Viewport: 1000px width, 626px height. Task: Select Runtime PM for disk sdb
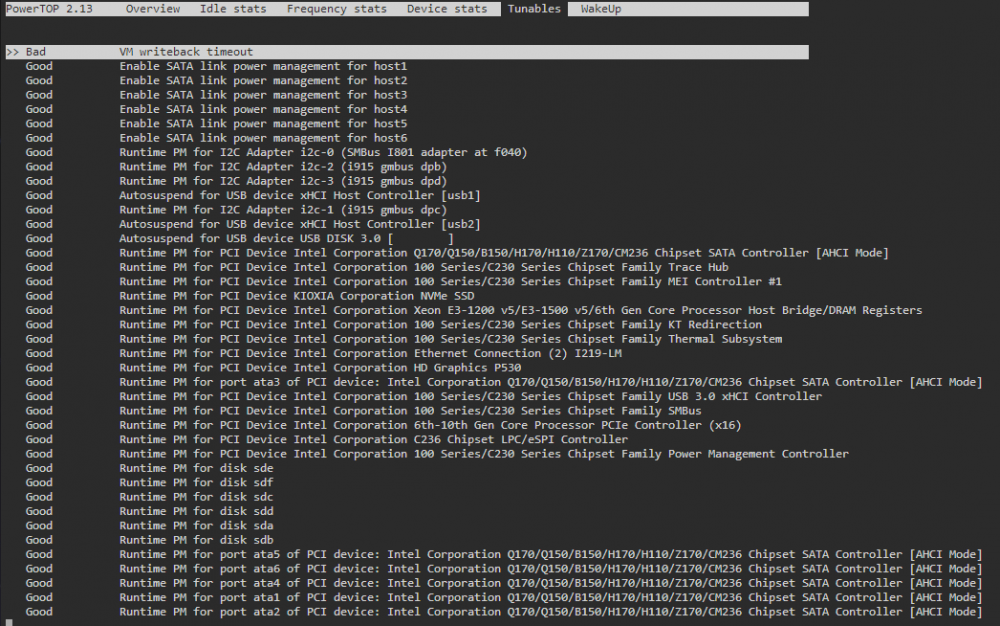[x=196, y=539]
